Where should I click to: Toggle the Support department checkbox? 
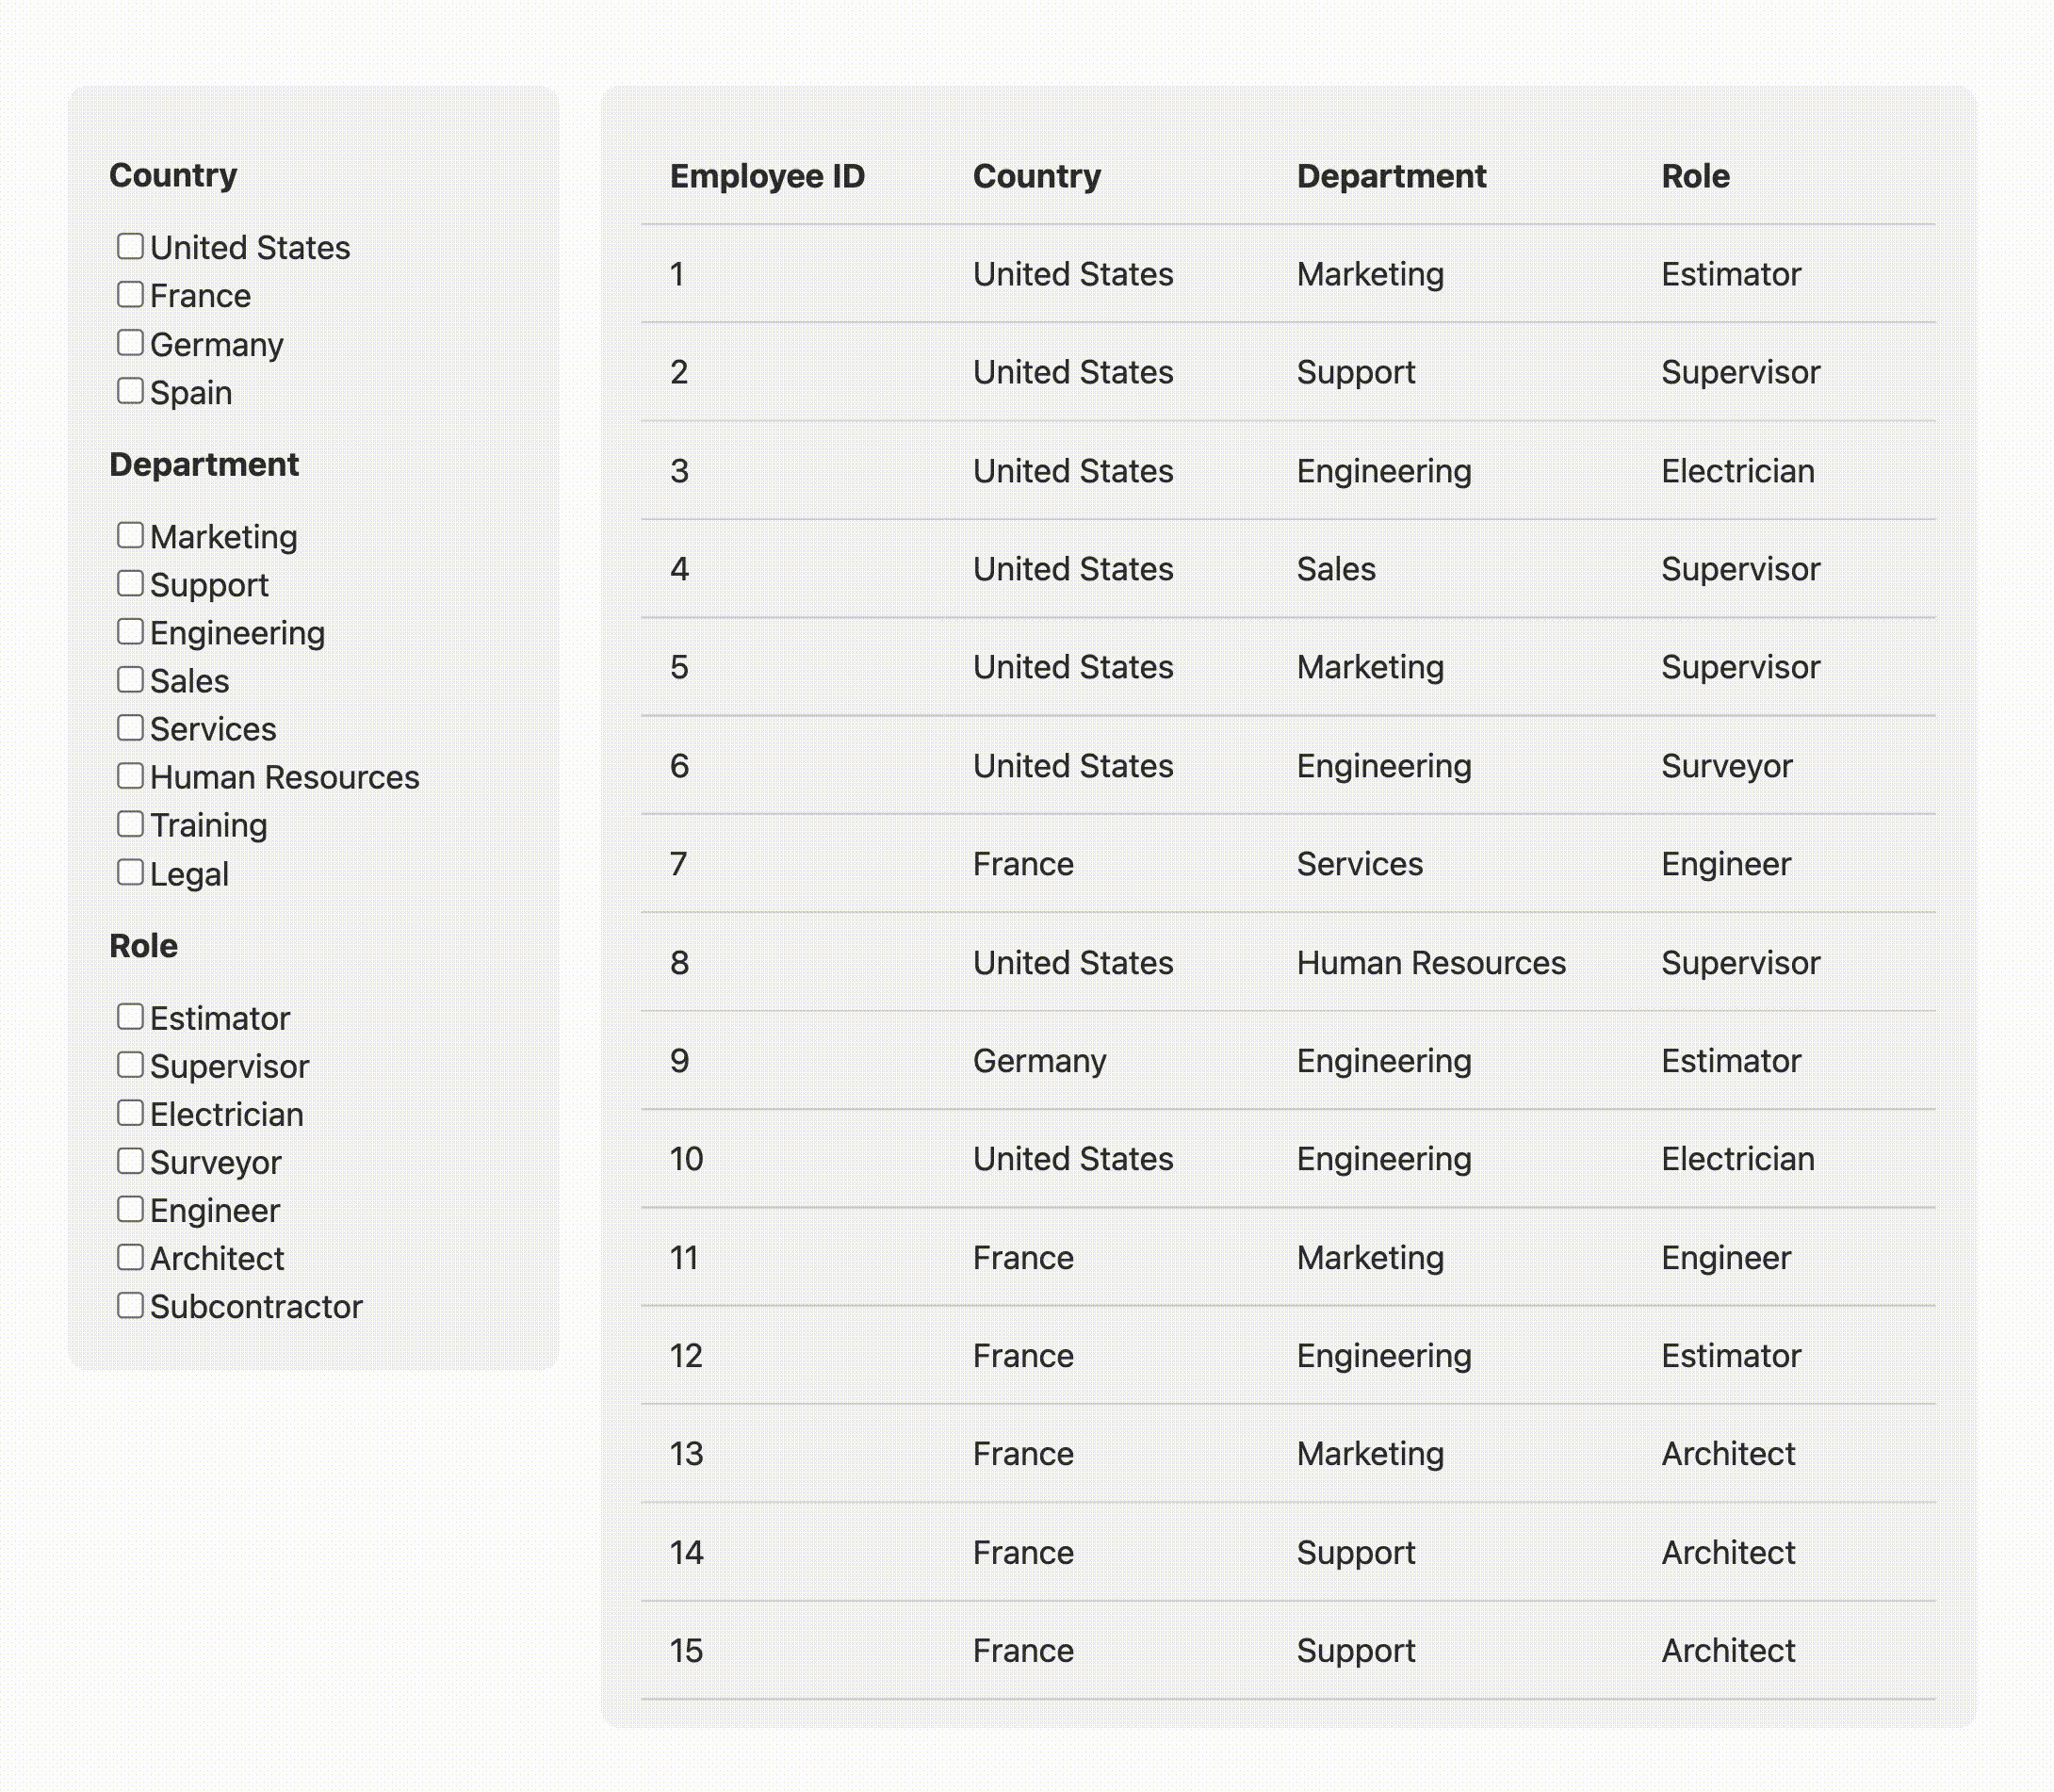[x=130, y=583]
